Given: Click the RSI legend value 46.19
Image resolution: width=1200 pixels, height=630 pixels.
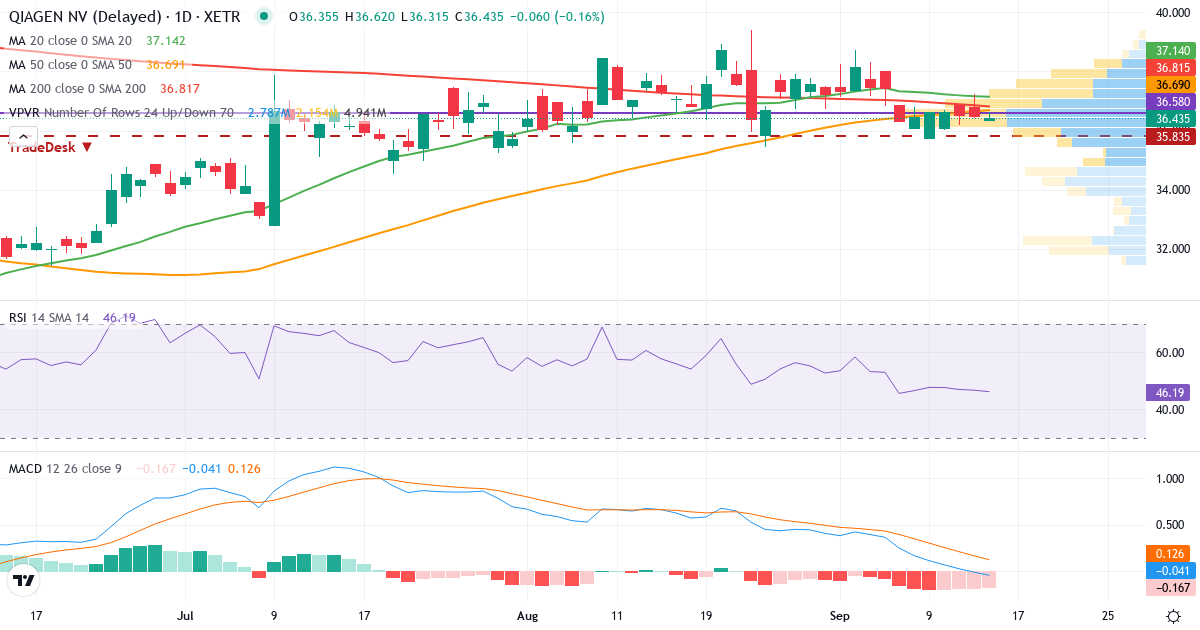Looking at the screenshot, I should point(119,317).
